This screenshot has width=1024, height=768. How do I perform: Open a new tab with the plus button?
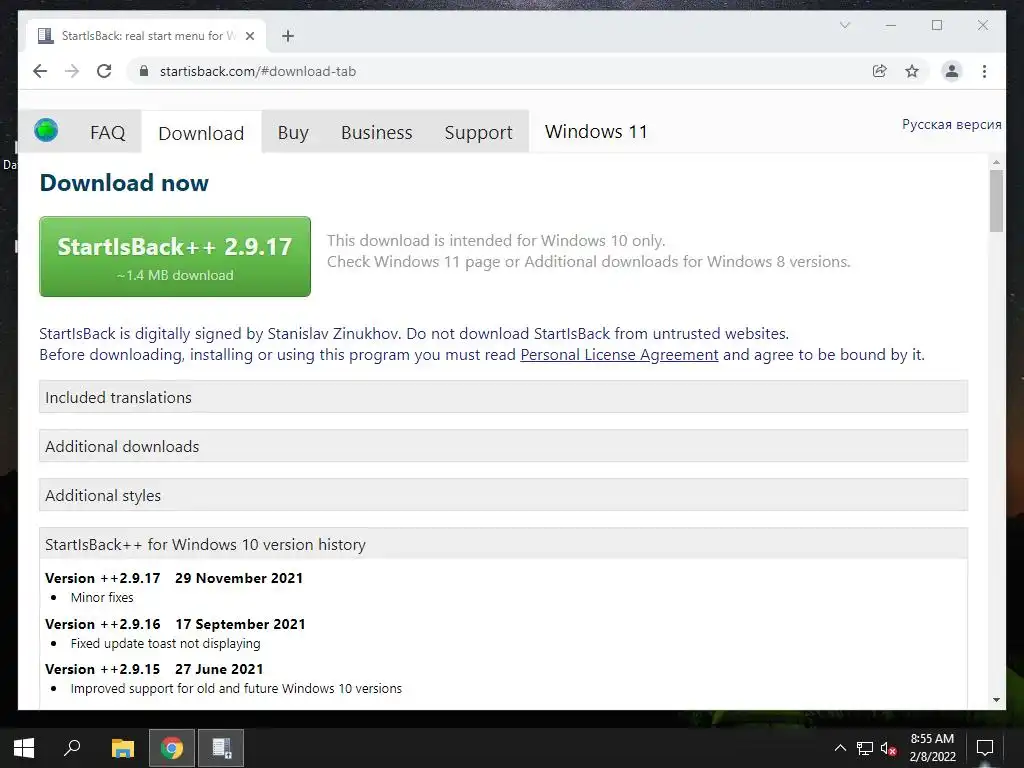pyautogui.click(x=288, y=36)
